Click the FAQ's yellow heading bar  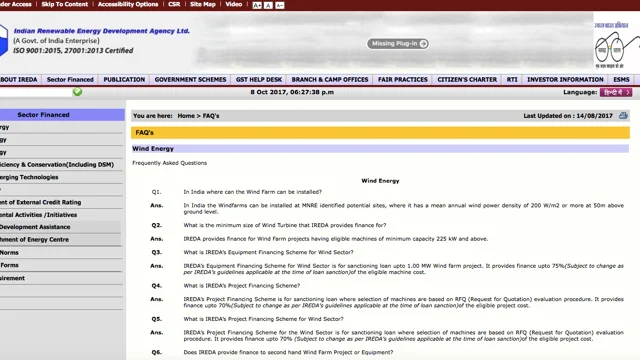380,133
